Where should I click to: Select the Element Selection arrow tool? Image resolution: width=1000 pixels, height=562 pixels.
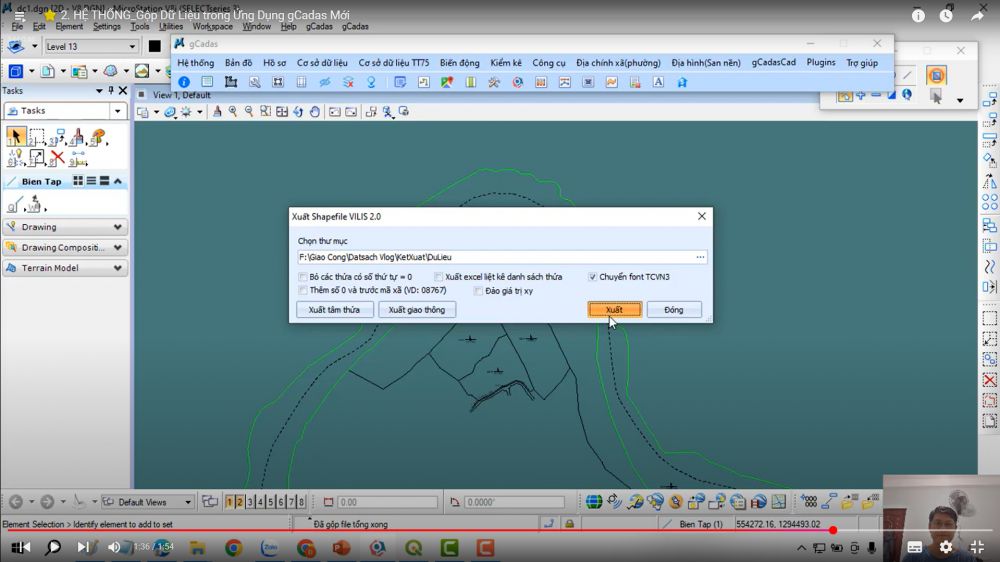pyautogui.click(x=15, y=137)
